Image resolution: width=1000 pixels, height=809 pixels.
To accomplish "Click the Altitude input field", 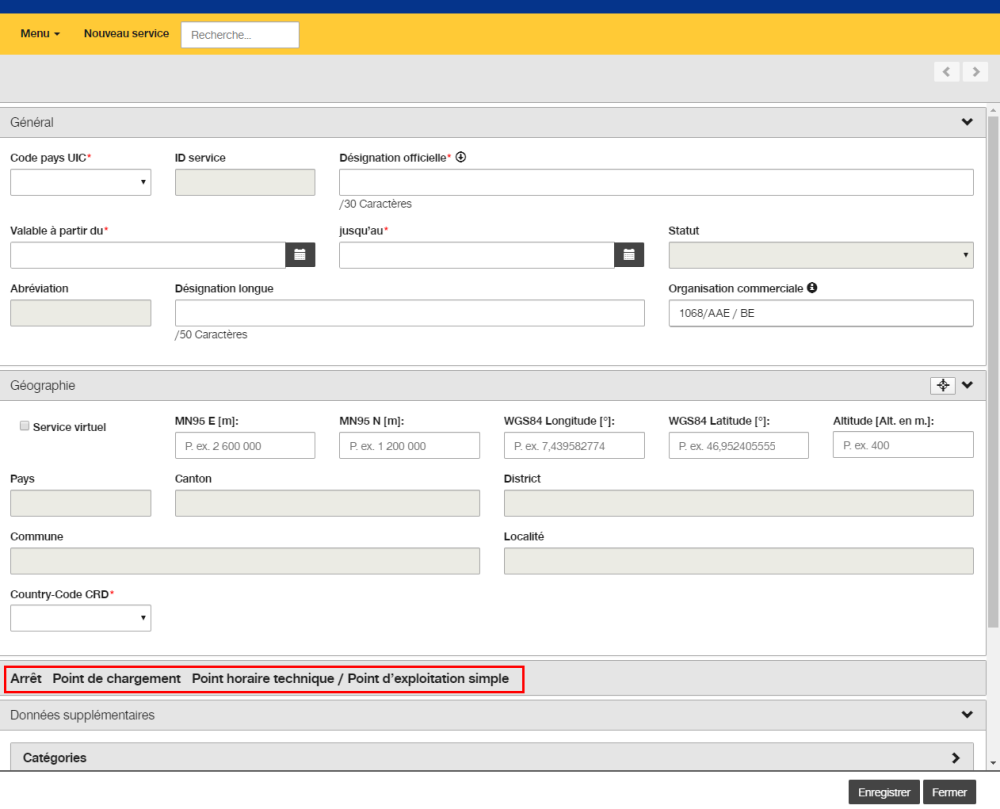I will click(903, 445).
